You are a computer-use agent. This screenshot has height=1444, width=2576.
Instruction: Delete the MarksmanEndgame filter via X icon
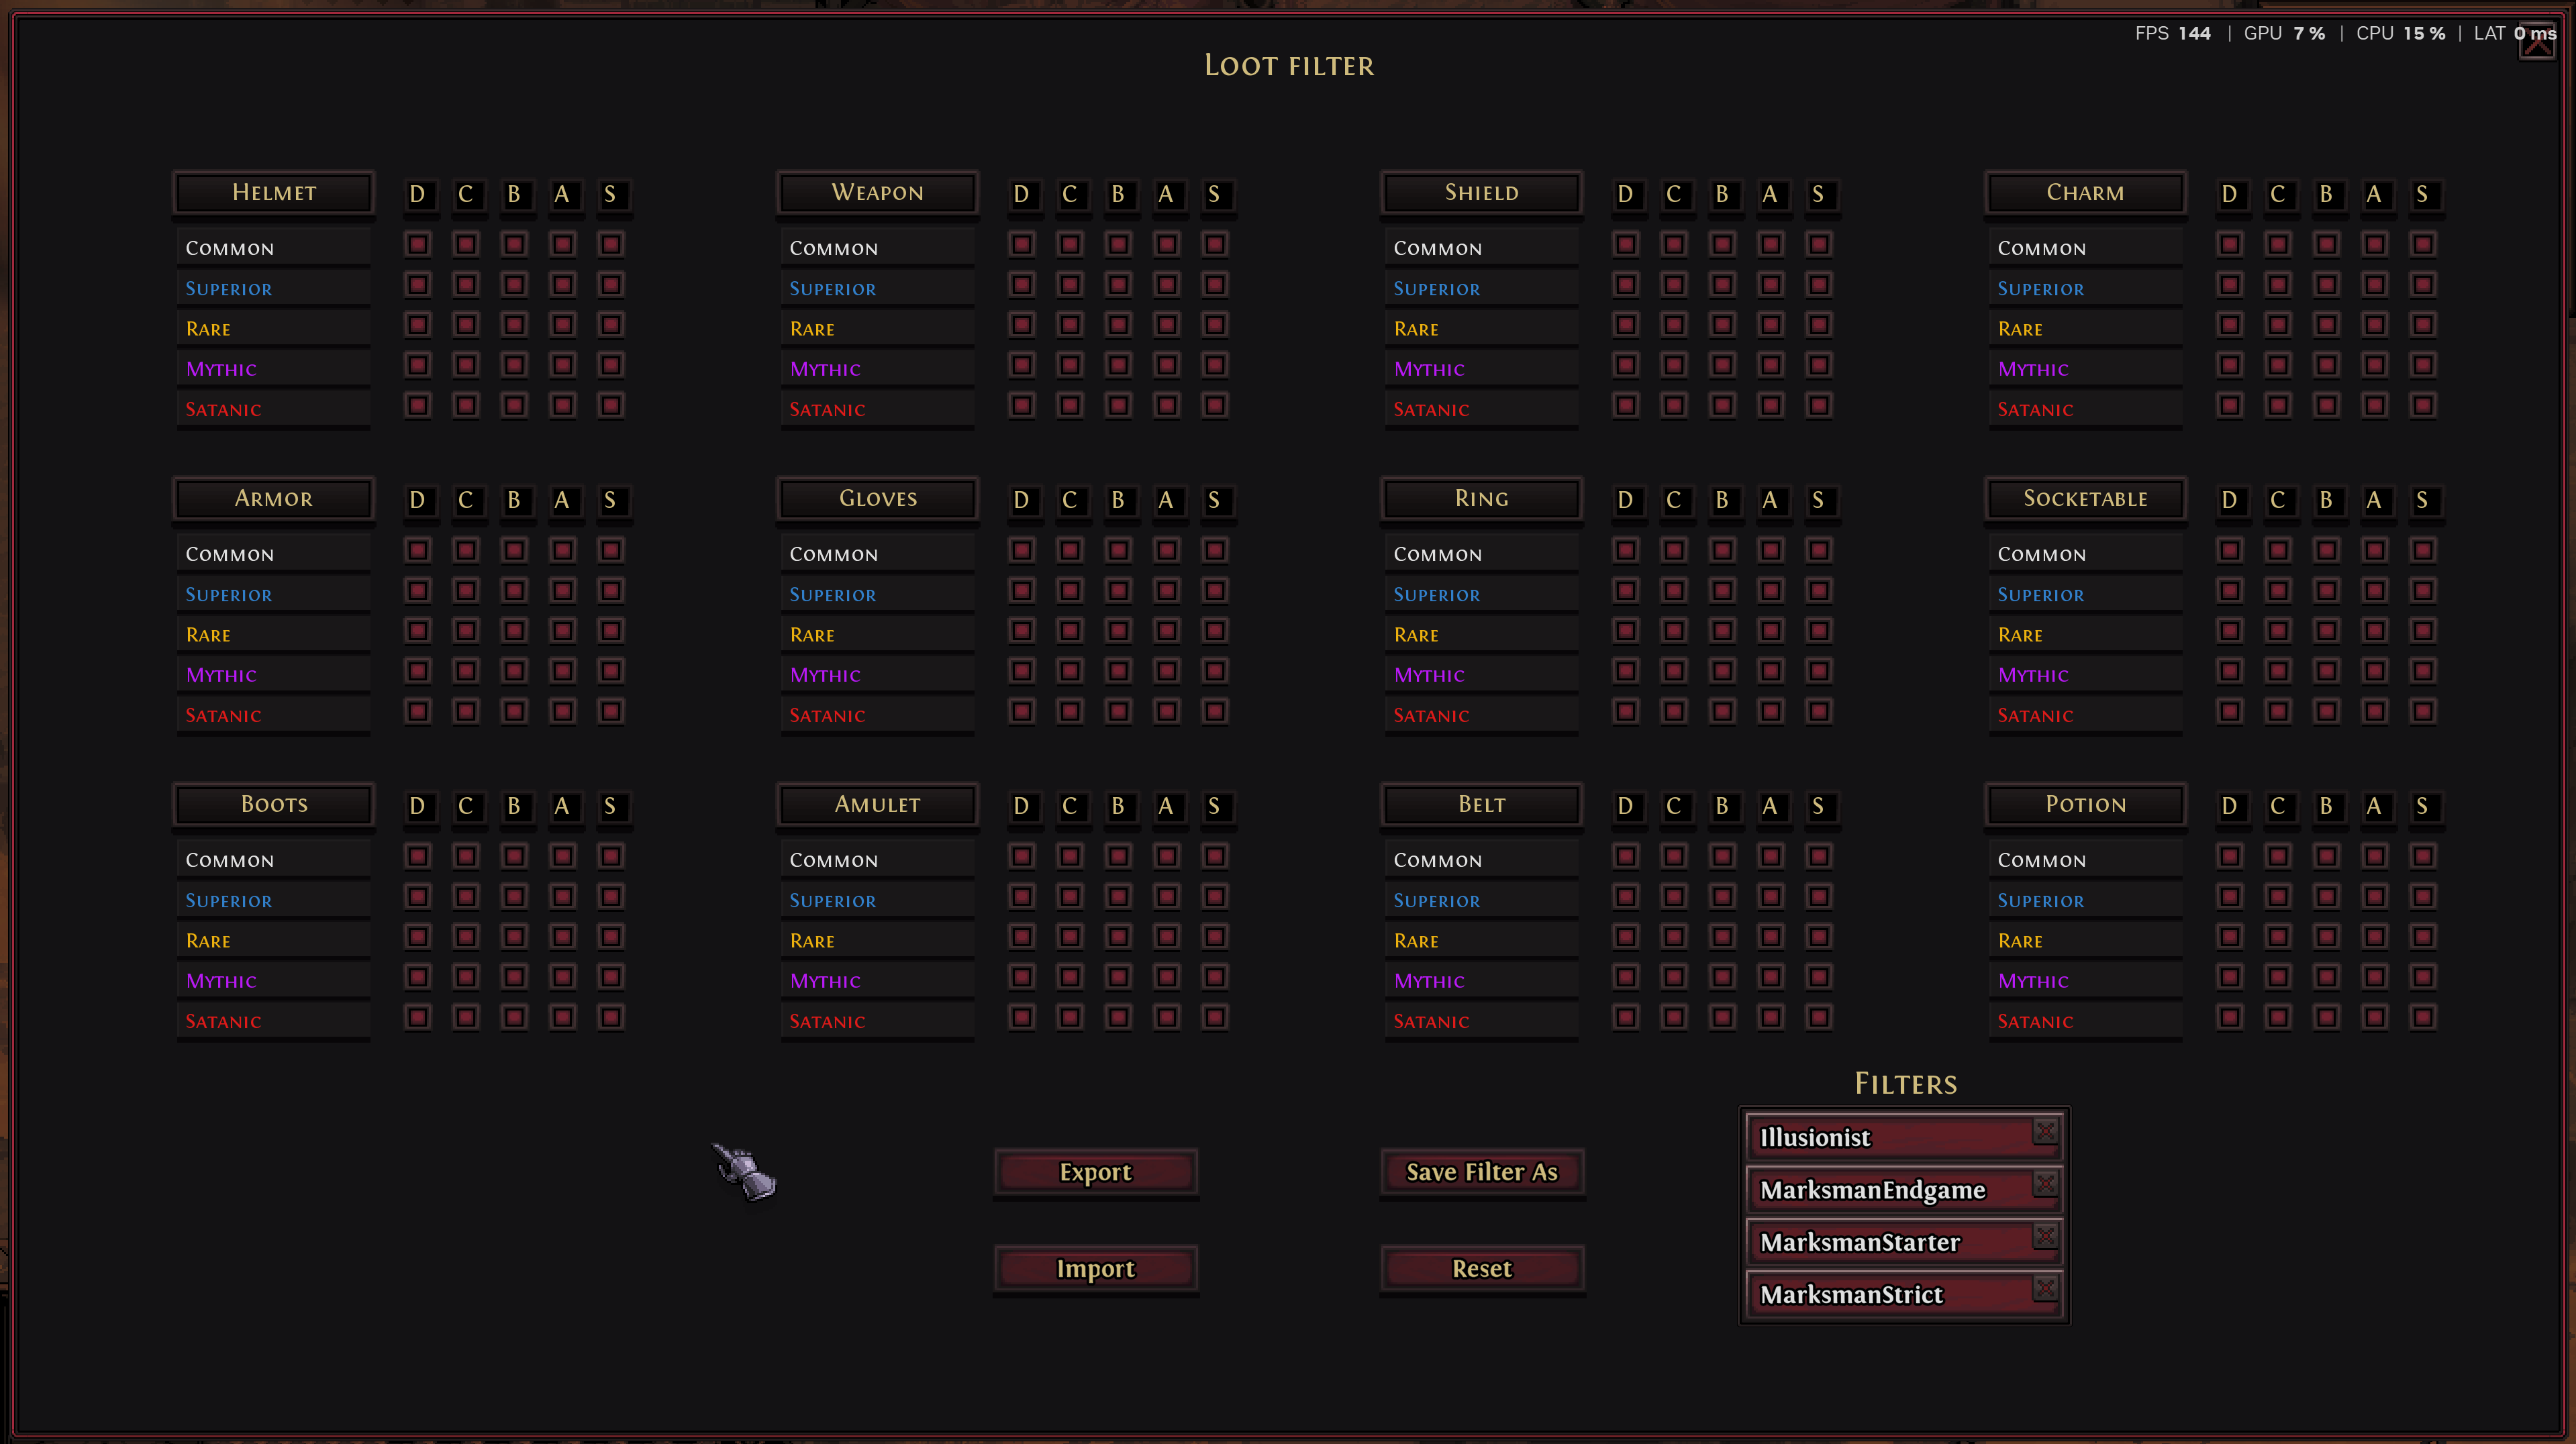click(x=2045, y=1184)
